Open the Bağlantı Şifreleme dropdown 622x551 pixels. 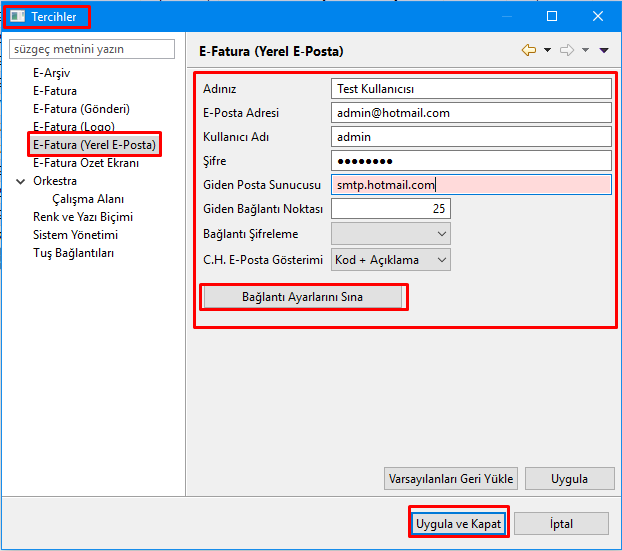coord(390,234)
